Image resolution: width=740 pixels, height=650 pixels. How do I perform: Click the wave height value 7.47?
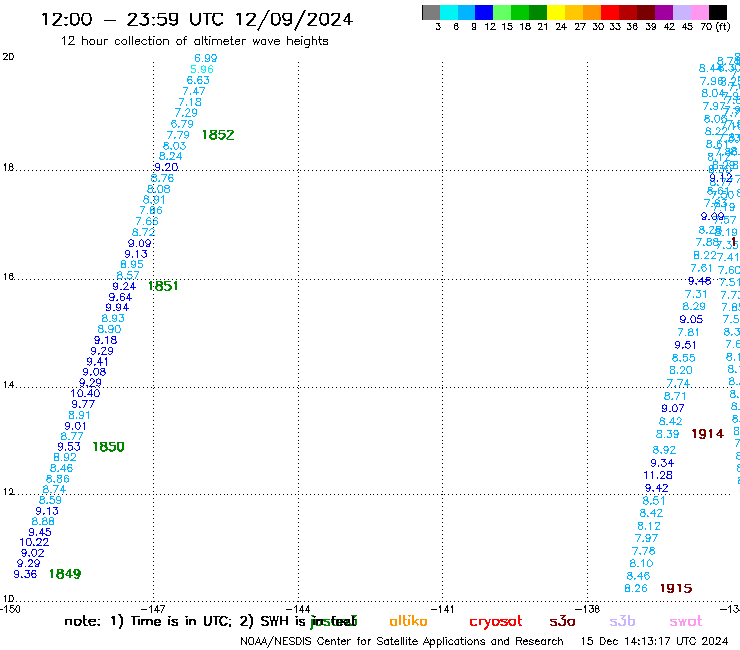point(194,91)
